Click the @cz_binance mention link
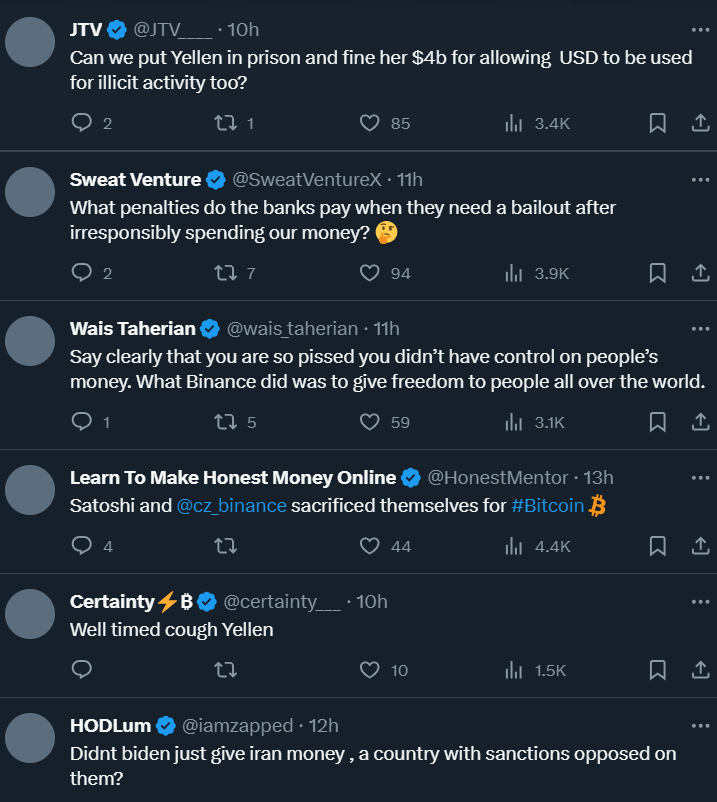This screenshot has height=802, width=717. 232,505
